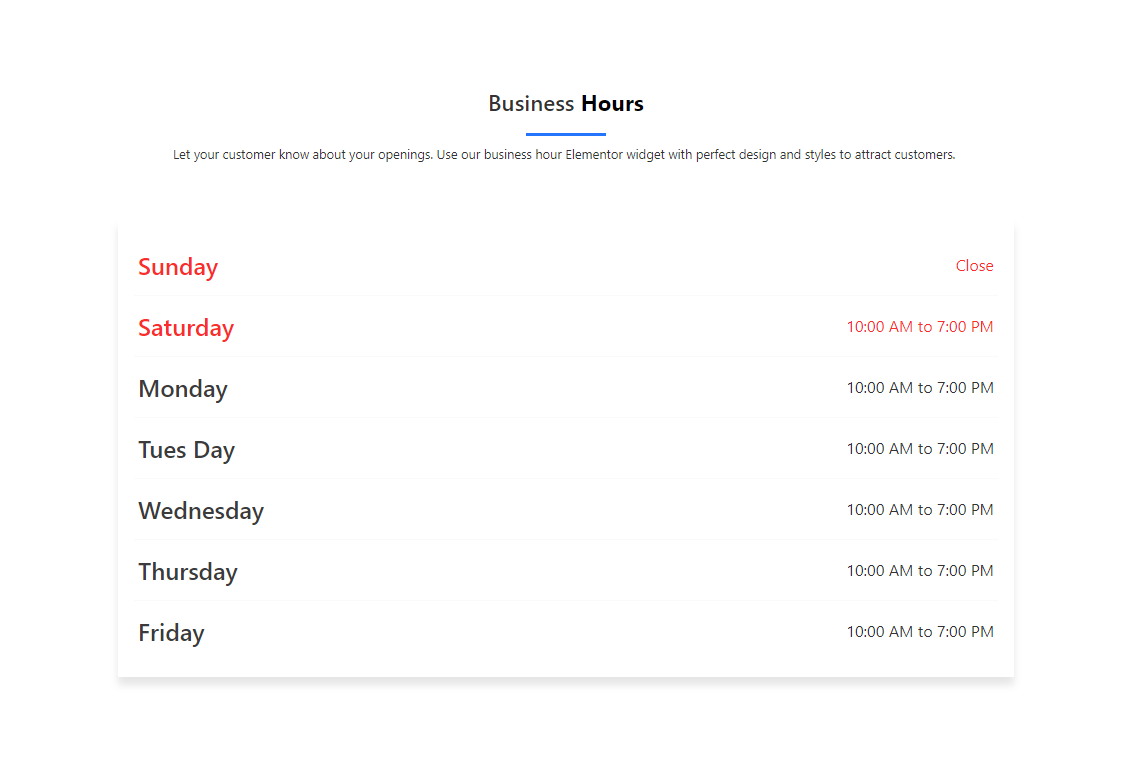Click the red Close status text

pos(974,266)
